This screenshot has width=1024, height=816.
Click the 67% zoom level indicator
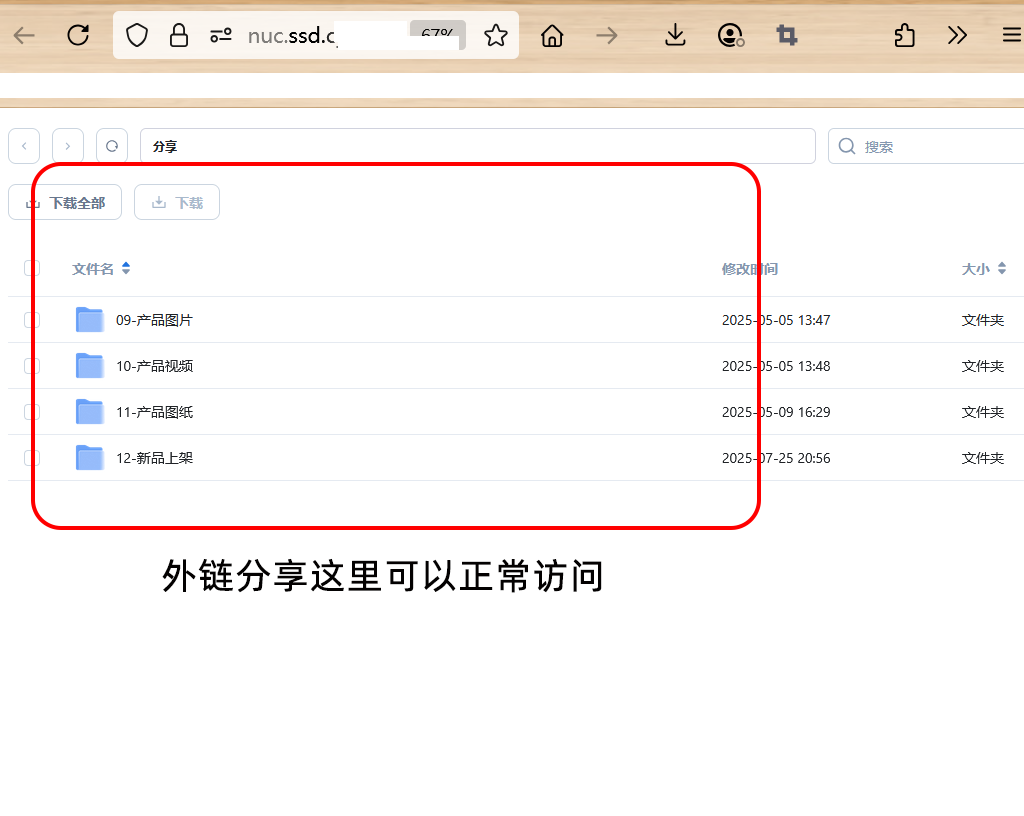pyautogui.click(x=438, y=35)
